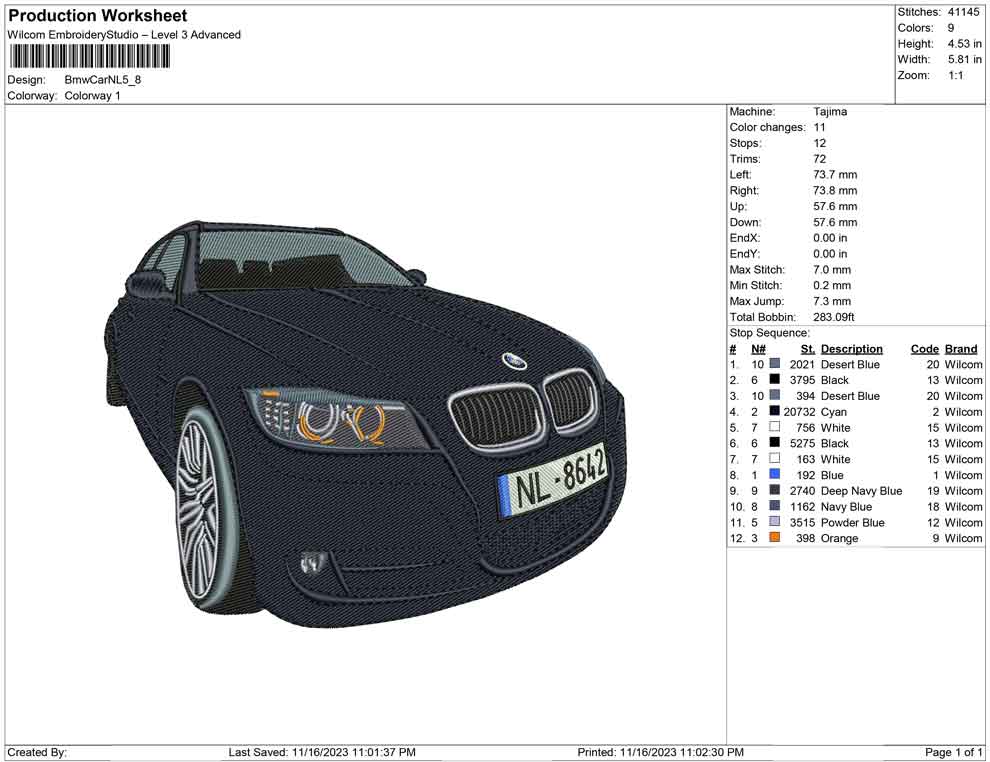
Task: Select the BMW roundel logo on the car hood
Action: coord(513,362)
